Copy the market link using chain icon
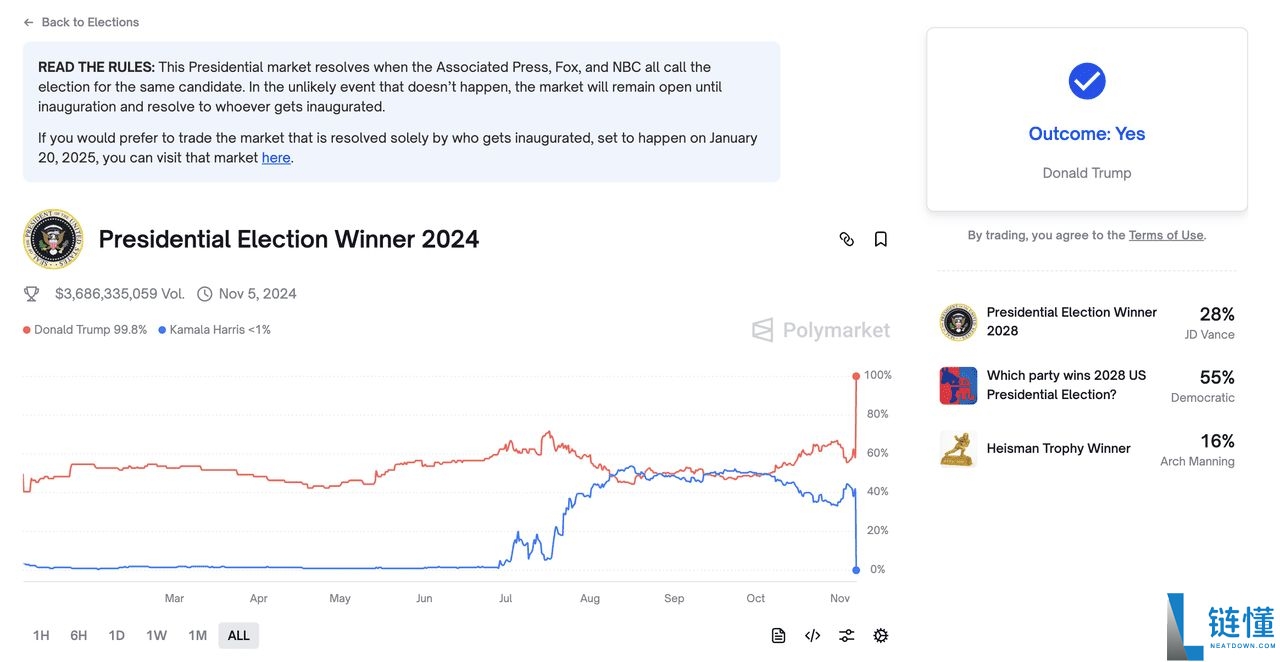This screenshot has height=662, width=1280. [x=846, y=239]
